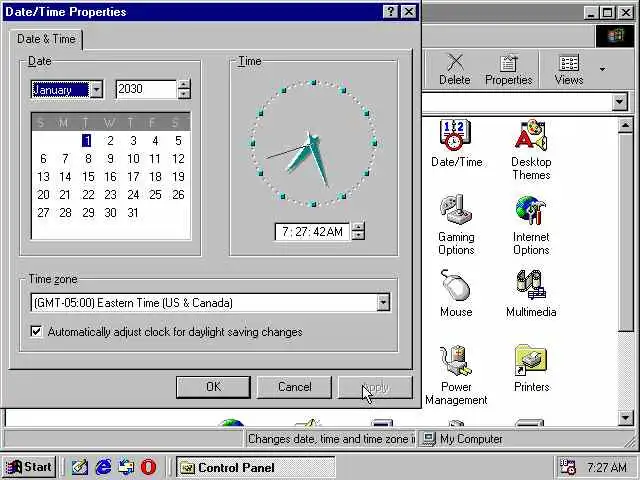Screen dimensions: 640x480
Task: Select day 18 in the calendar
Action: [155, 176]
